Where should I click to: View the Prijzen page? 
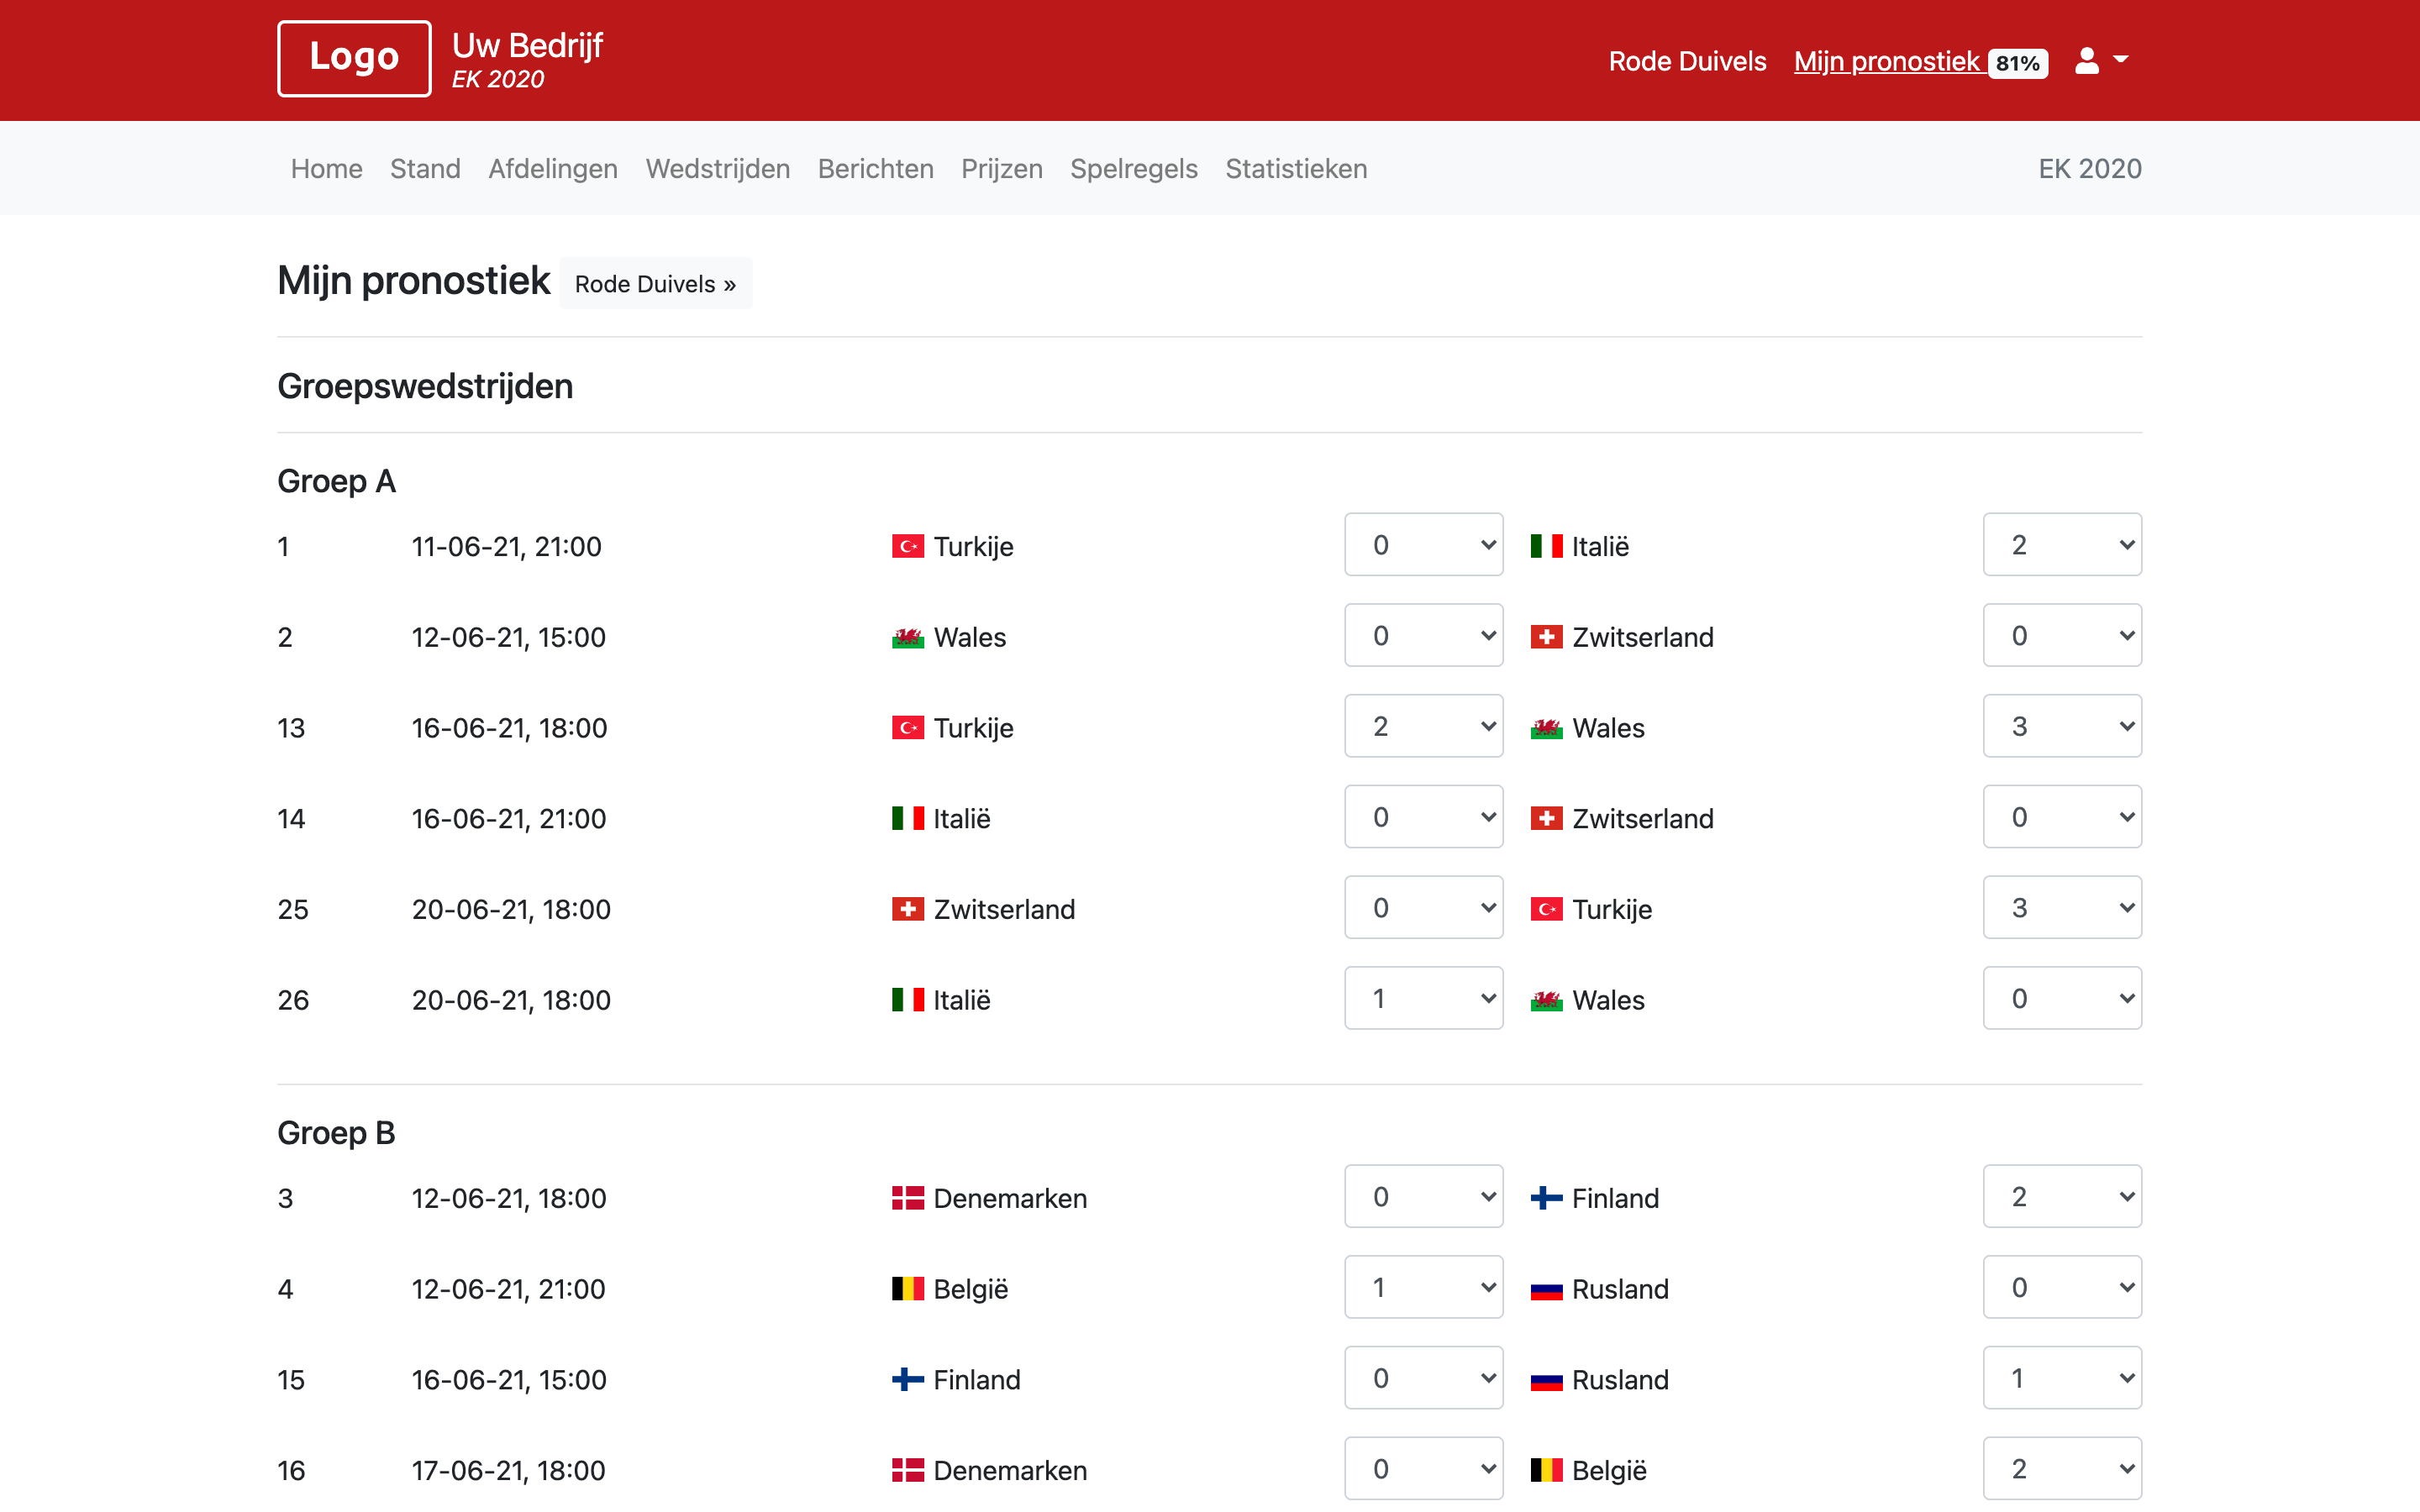pos(1002,168)
